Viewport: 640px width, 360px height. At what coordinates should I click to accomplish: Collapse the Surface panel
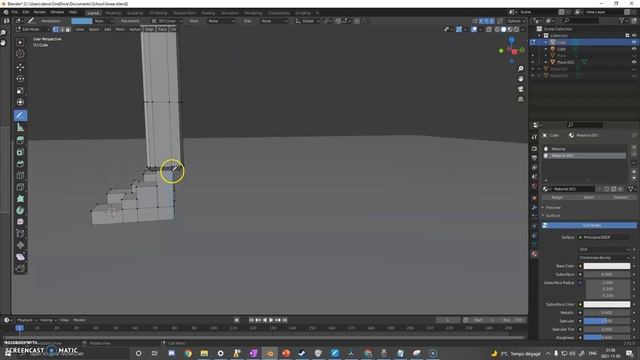coord(553,215)
